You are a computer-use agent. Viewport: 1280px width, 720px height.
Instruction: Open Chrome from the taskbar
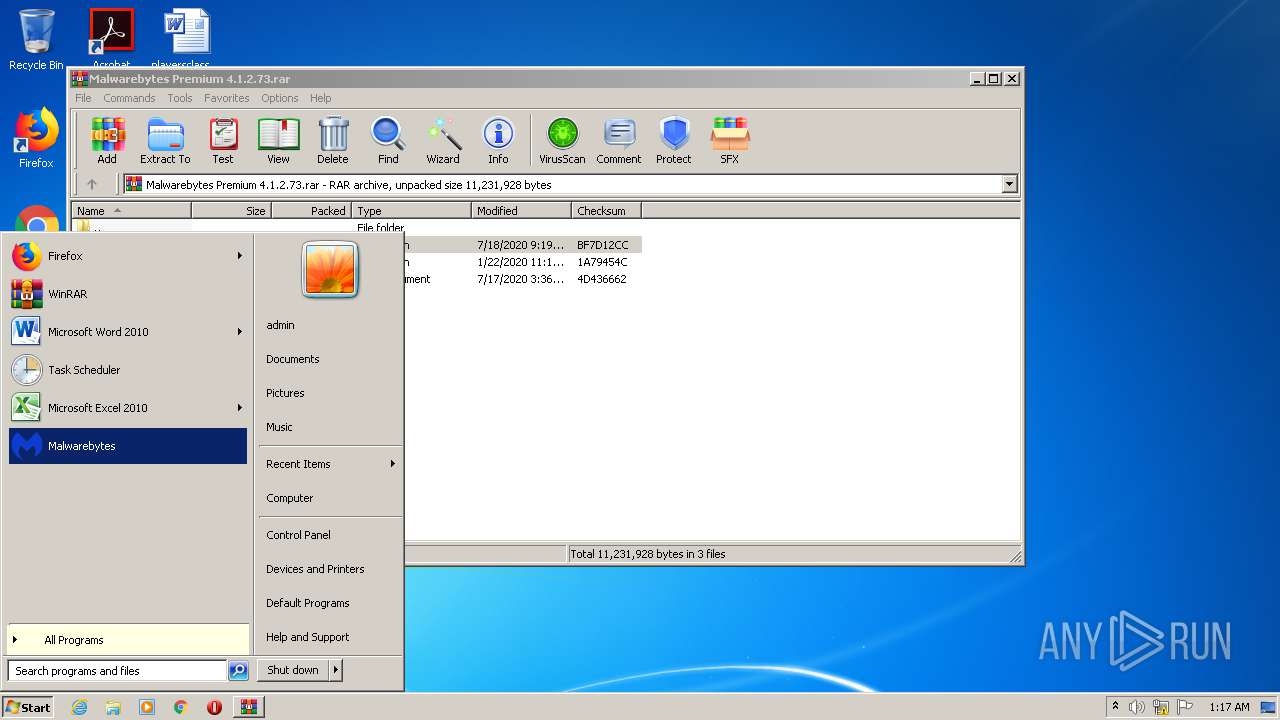tap(181, 707)
